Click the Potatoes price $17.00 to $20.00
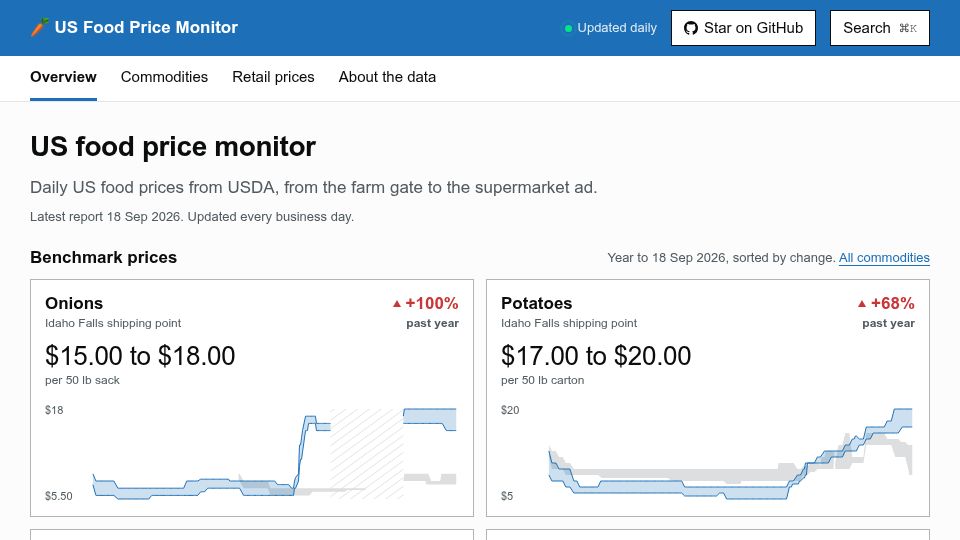This screenshot has width=960, height=540. pyautogui.click(x=596, y=356)
